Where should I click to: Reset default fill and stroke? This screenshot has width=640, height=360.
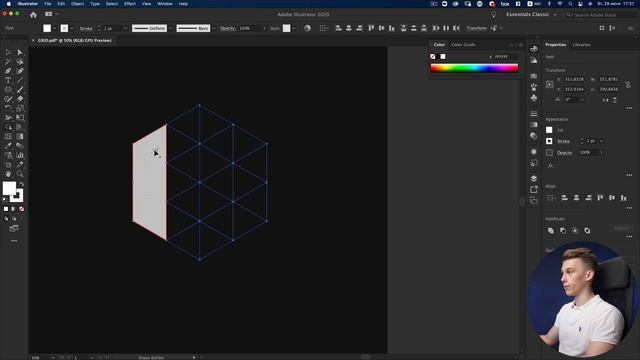[4, 200]
